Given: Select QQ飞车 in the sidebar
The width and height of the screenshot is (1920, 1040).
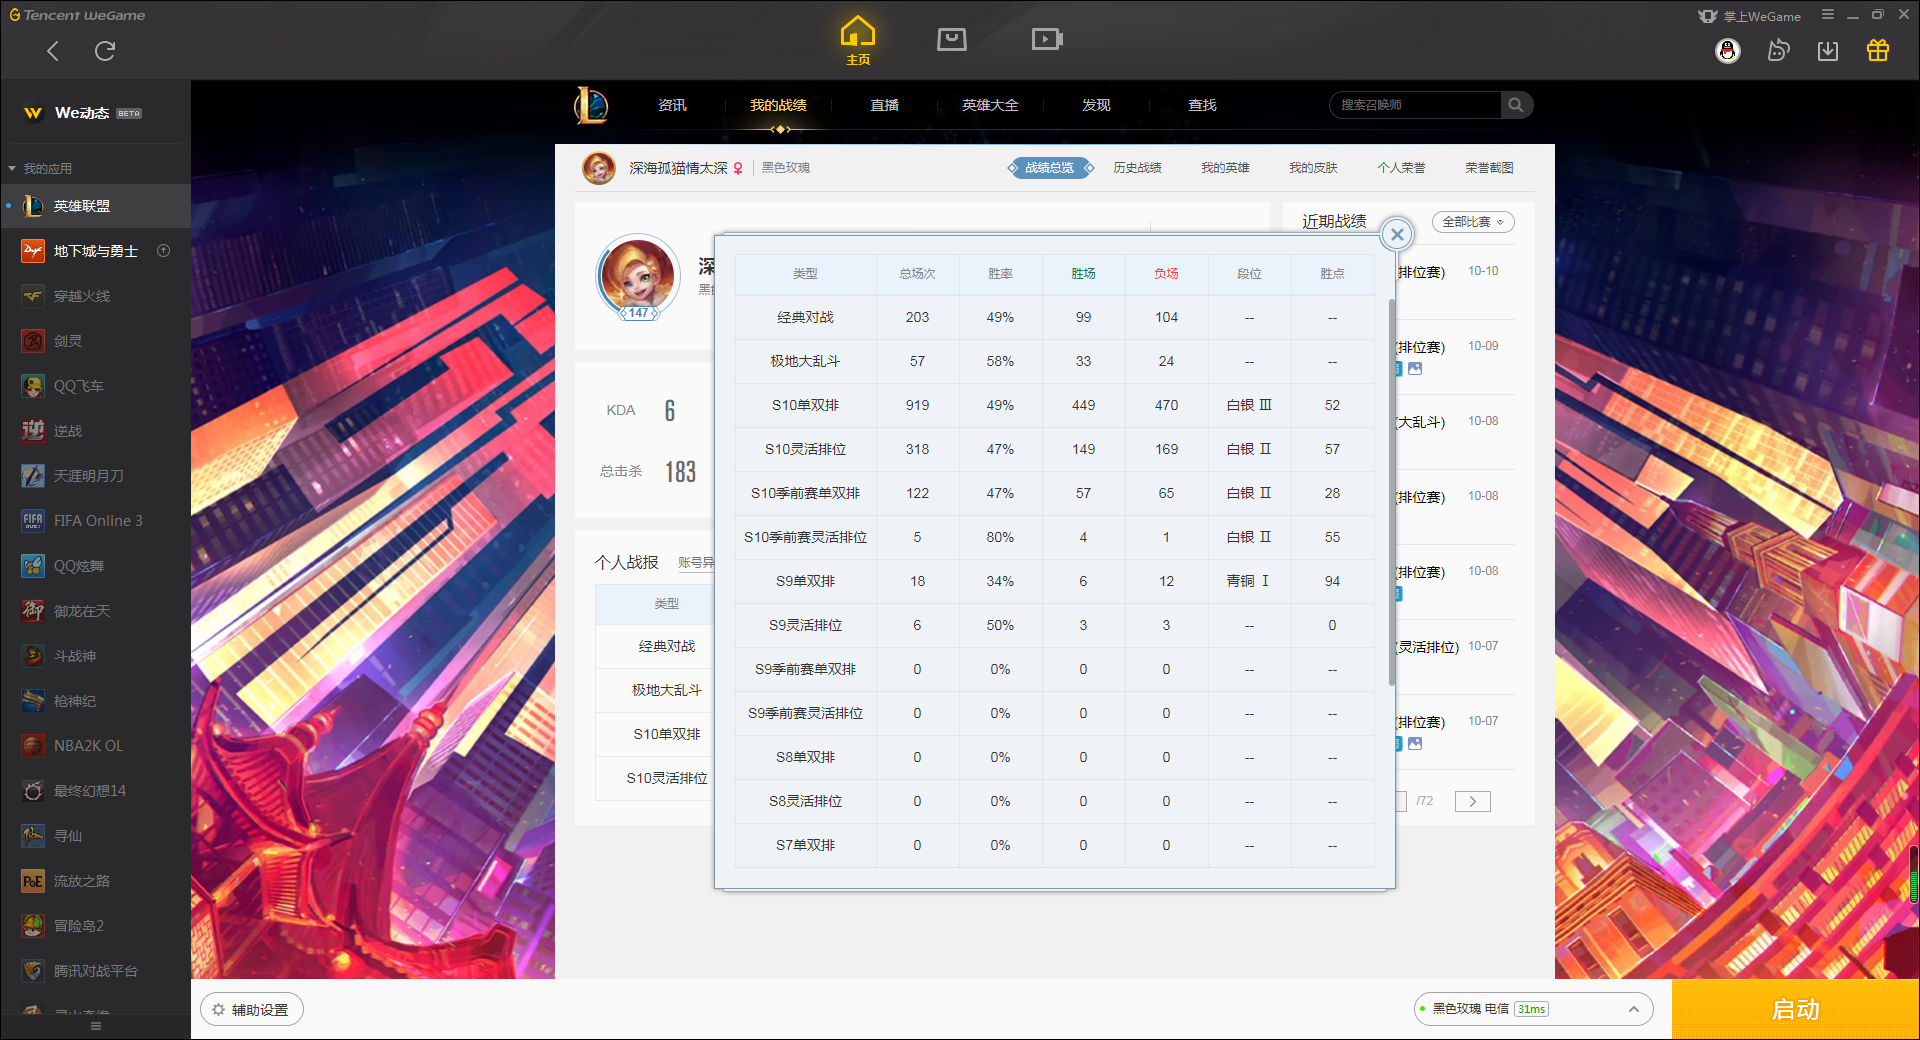Looking at the screenshot, I should 95,386.
